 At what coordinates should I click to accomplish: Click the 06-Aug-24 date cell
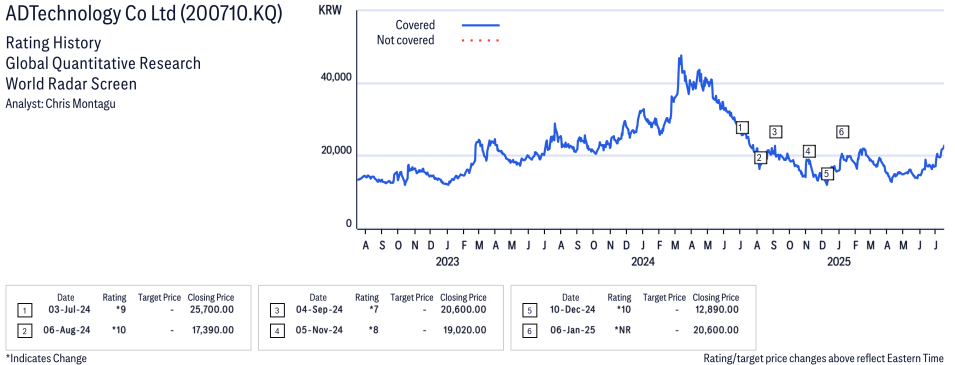pos(66,330)
